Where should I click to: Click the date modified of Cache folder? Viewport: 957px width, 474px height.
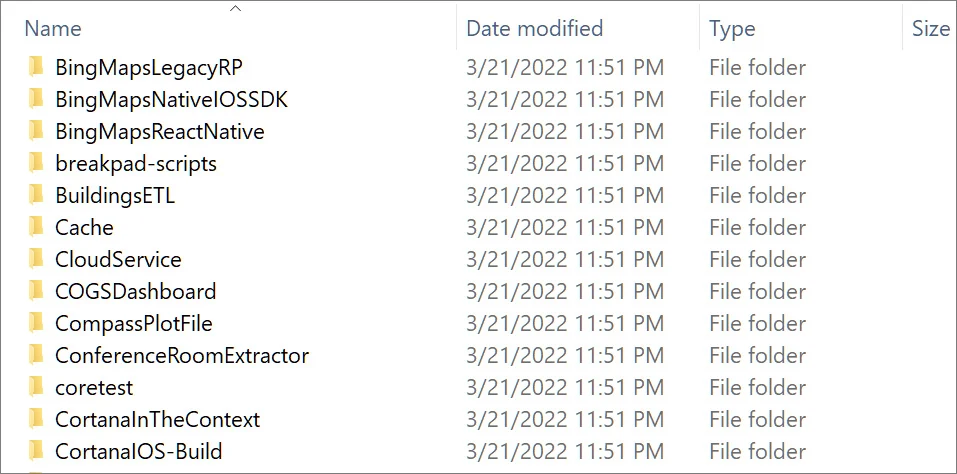coord(565,228)
